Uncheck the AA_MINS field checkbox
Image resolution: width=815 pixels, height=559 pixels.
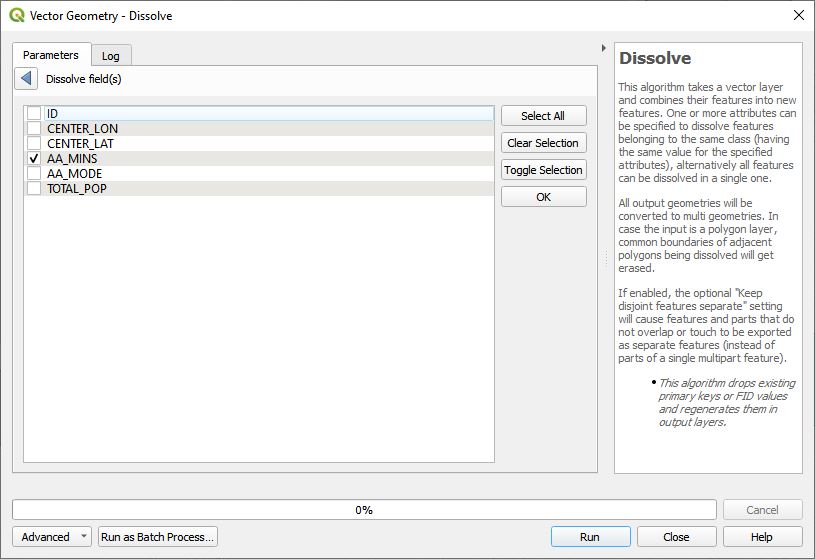pyautogui.click(x=34, y=159)
